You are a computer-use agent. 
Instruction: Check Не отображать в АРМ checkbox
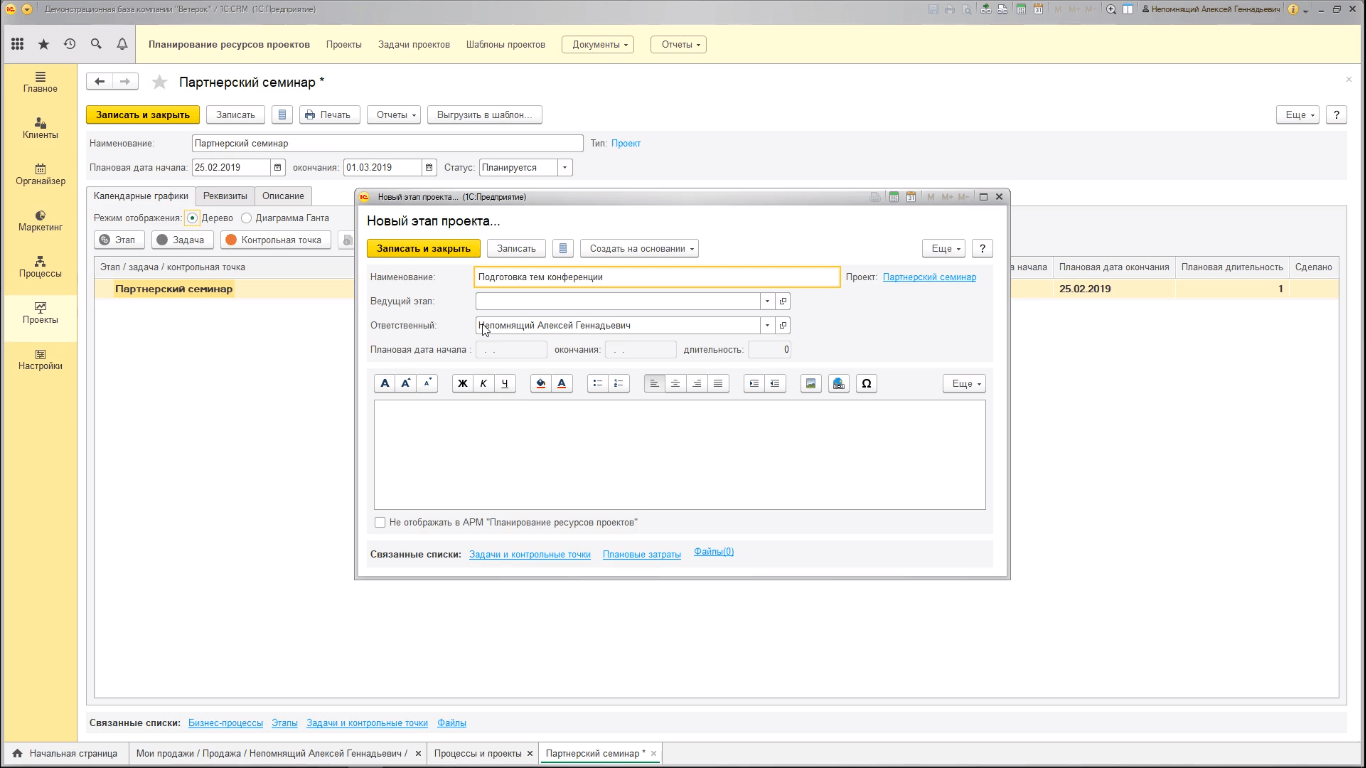click(x=380, y=522)
